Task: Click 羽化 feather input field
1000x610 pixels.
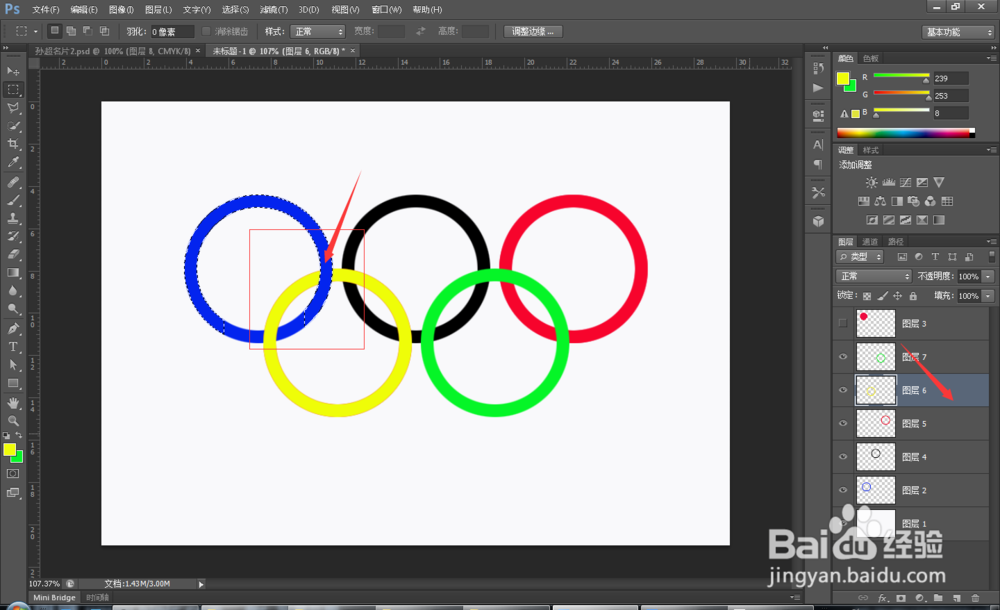Action: (172, 32)
